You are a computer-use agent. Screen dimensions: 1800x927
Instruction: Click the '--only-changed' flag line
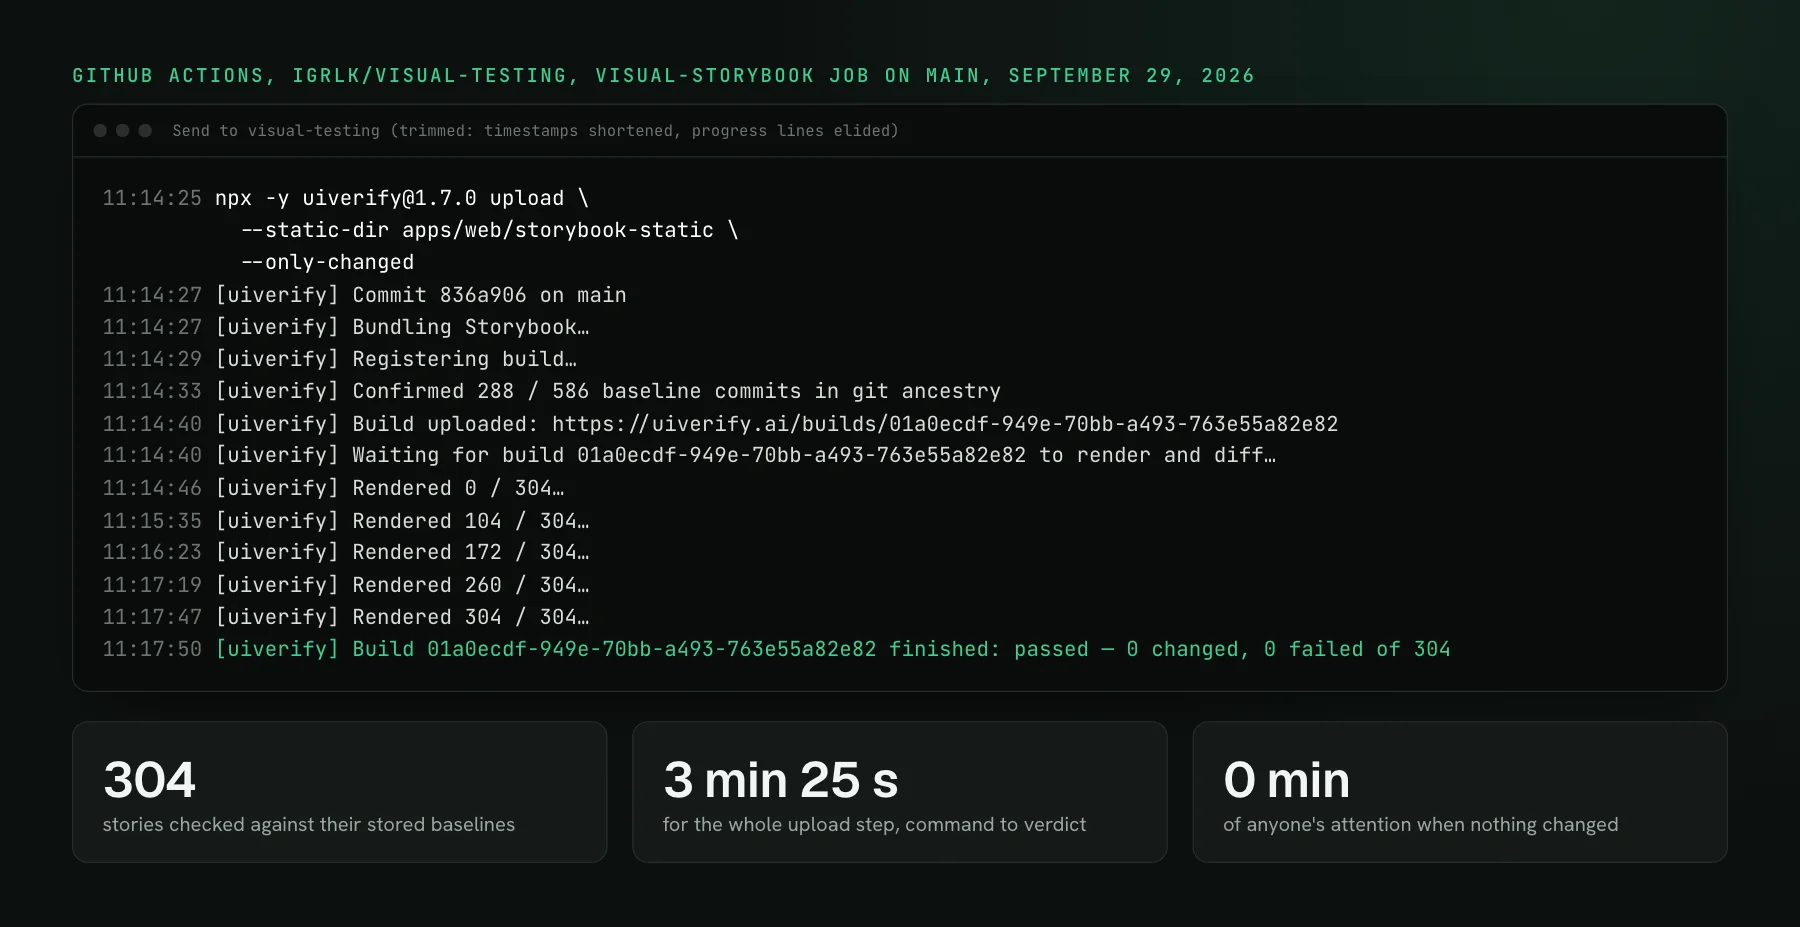327,262
